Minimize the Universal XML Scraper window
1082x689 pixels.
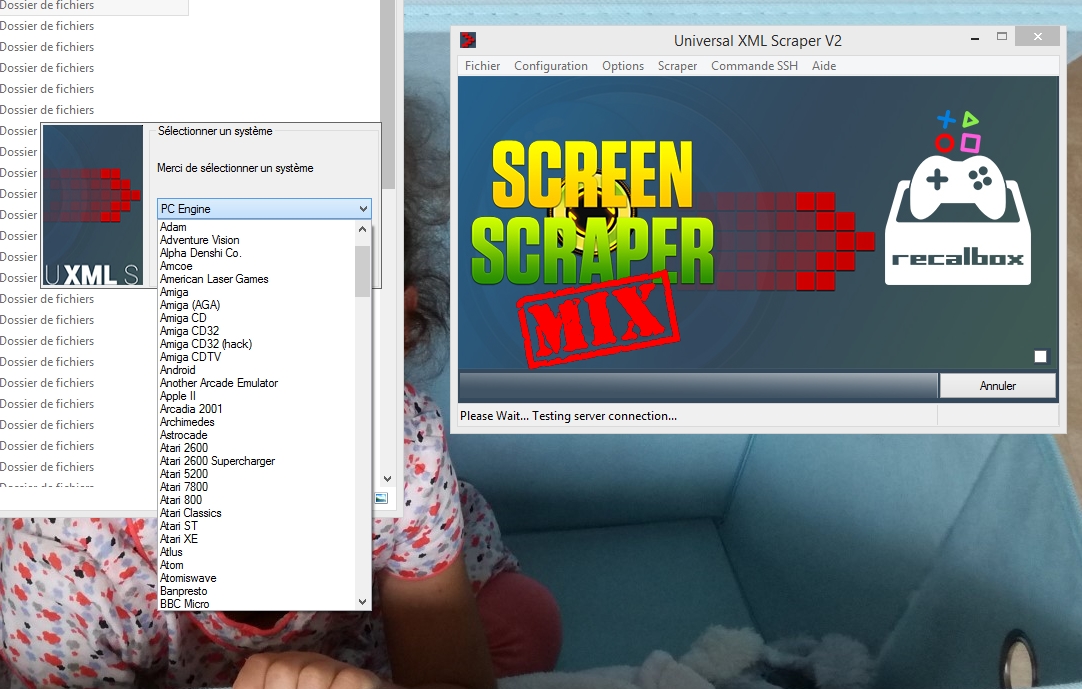[x=974, y=39]
